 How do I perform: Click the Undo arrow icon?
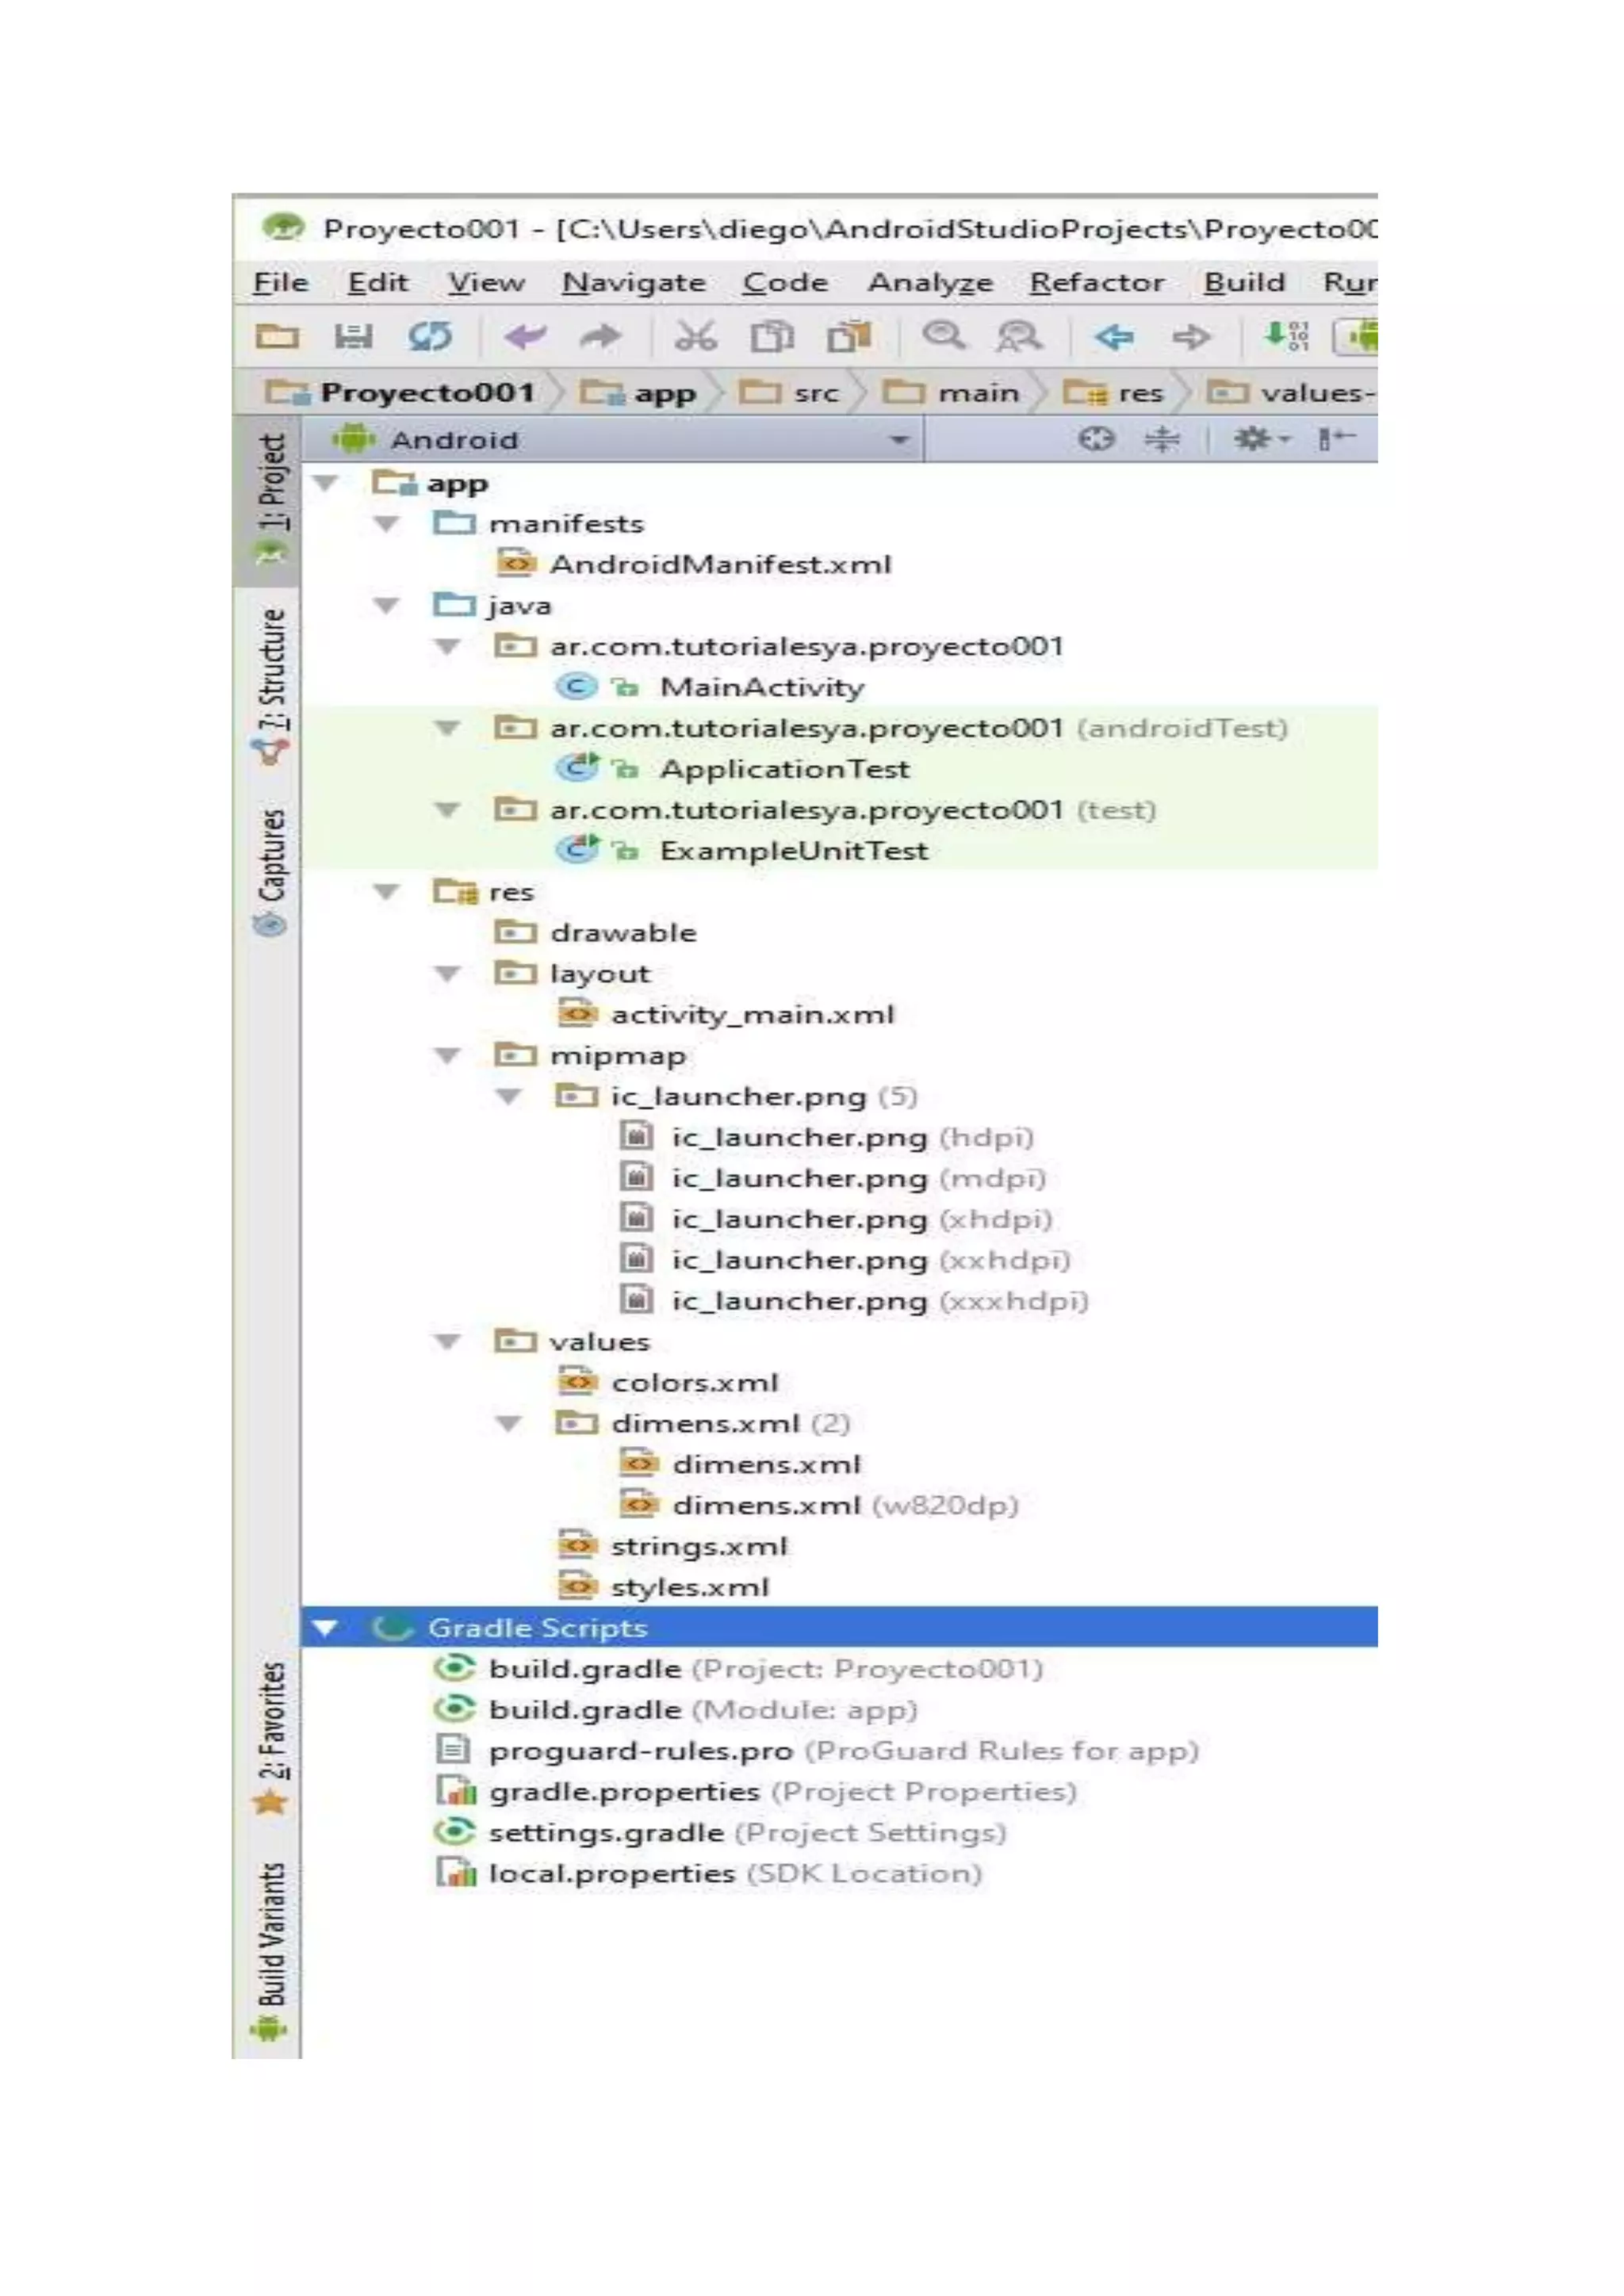(x=525, y=337)
